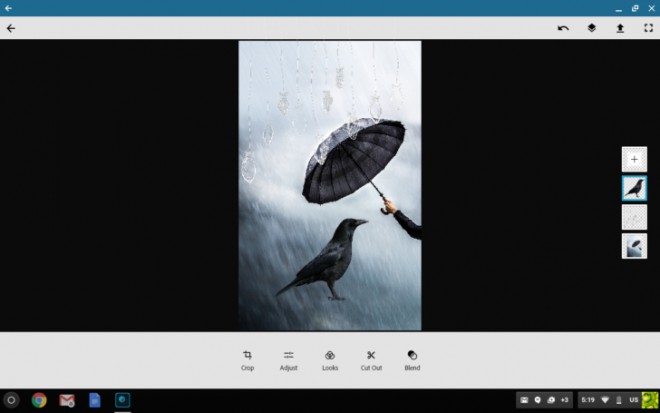The image size is (660, 413).
Task: Open Gmail from the shelf
Action: coord(67,400)
